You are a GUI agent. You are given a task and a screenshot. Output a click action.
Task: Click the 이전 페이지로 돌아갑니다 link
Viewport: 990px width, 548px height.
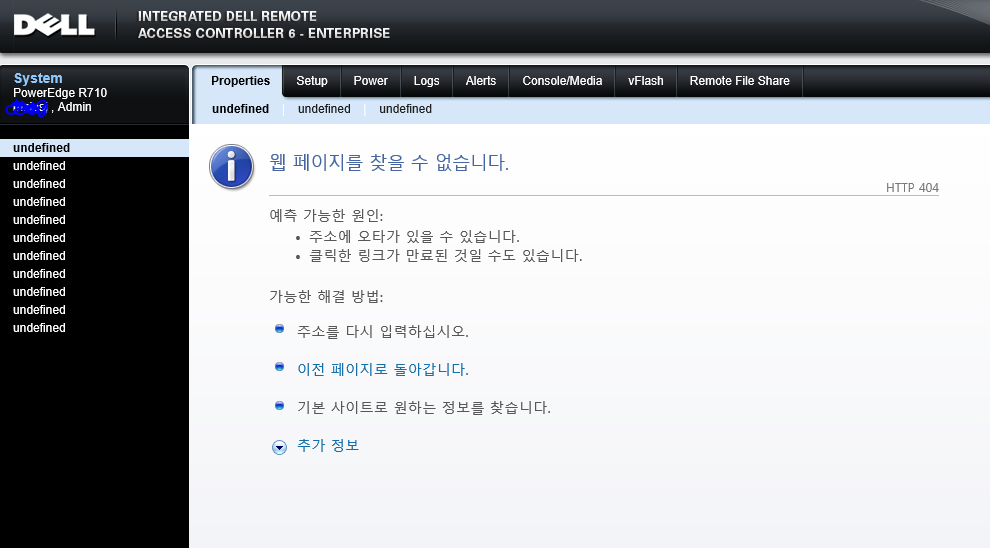click(383, 369)
